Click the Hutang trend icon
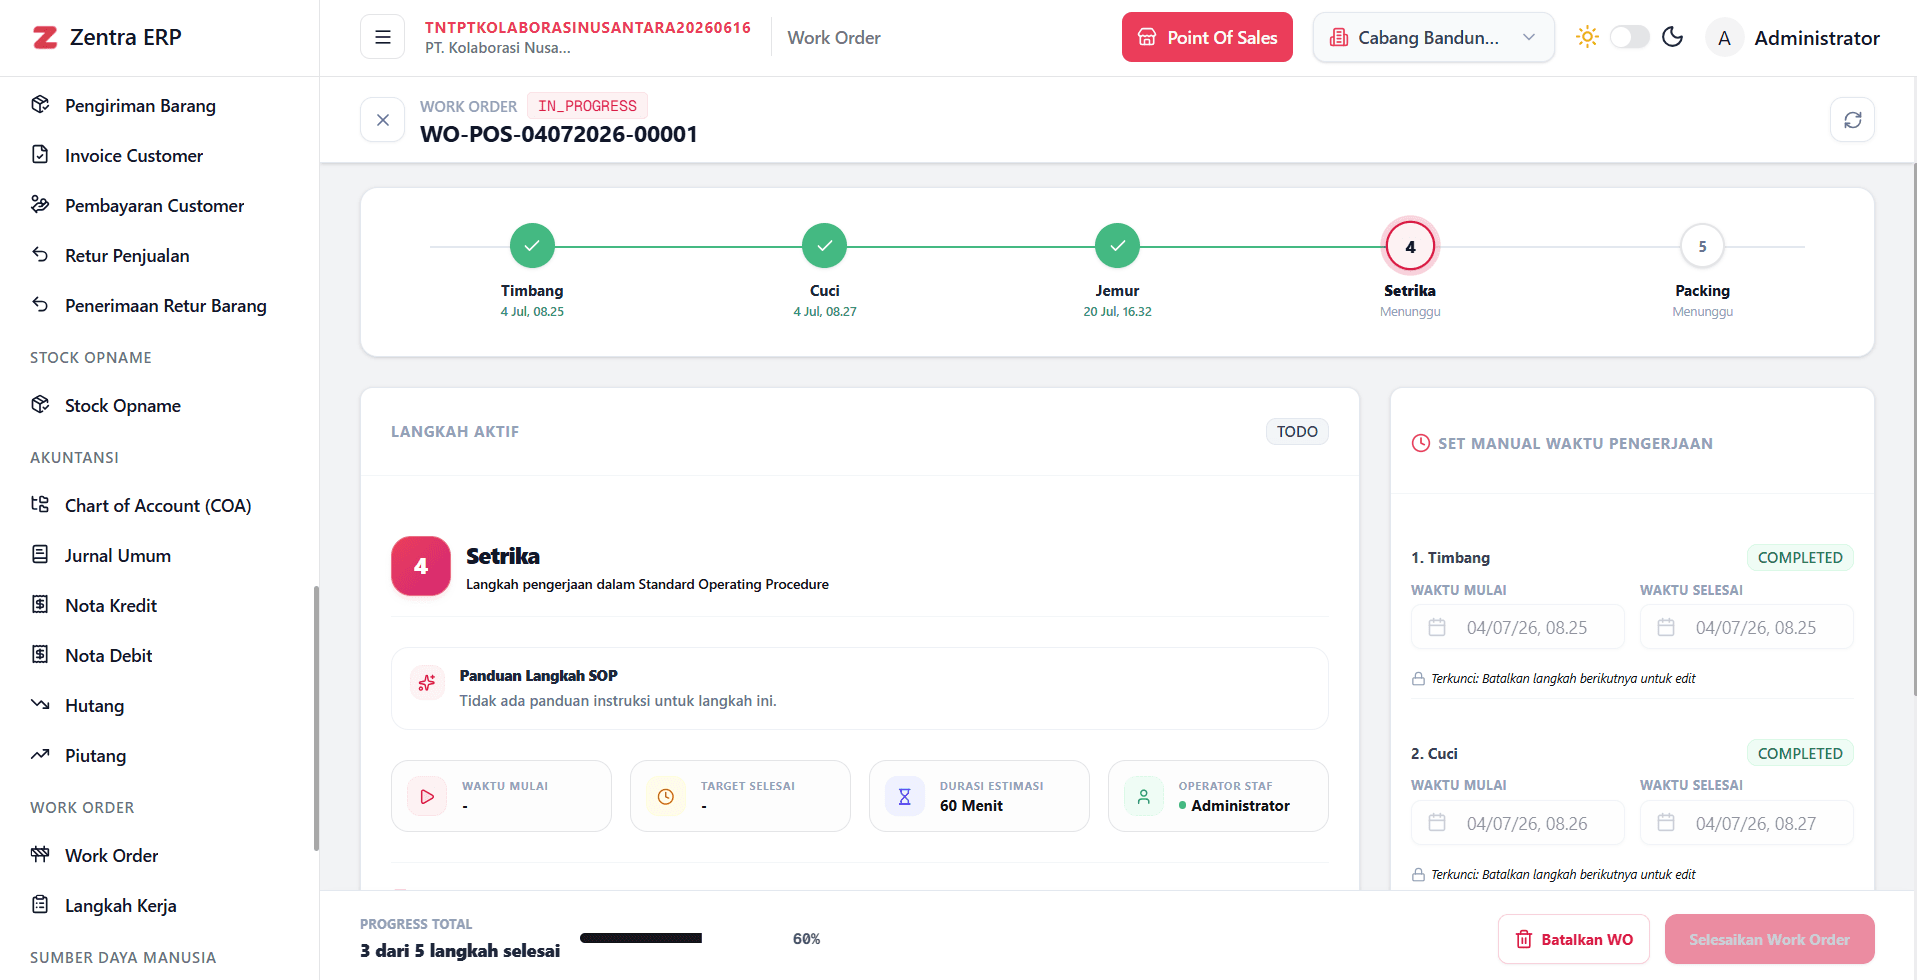Viewport: 1917px width, 980px height. coord(40,704)
